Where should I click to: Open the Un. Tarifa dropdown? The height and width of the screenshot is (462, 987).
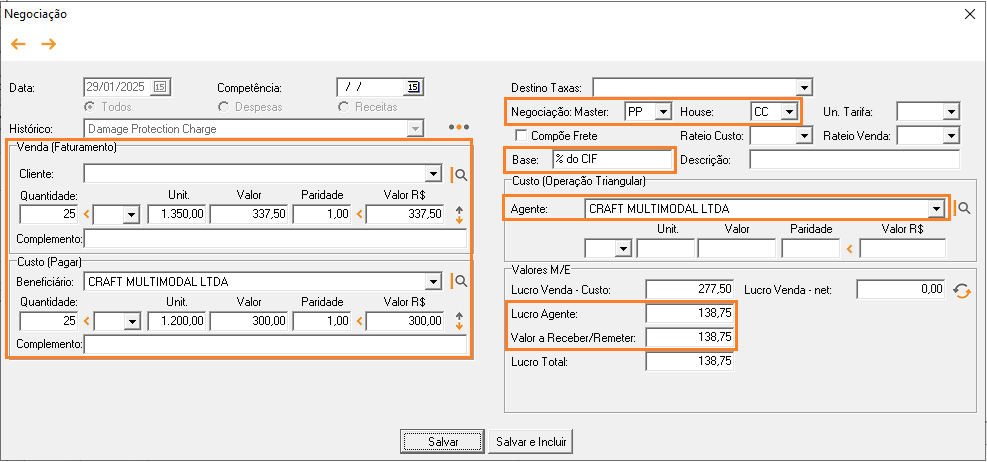[950, 112]
